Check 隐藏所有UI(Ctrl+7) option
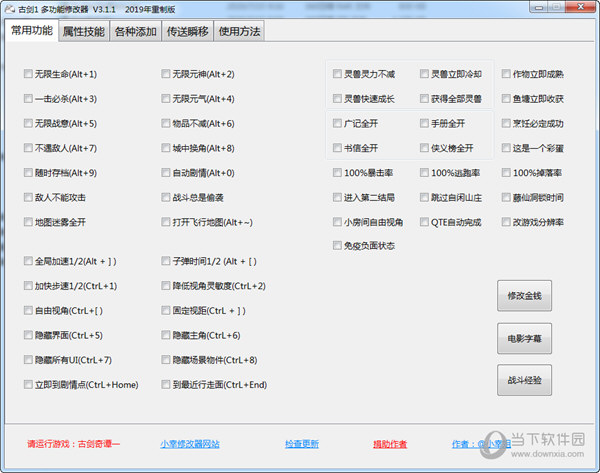This screenshot has width=600, height=473. [x=28, y=360]
